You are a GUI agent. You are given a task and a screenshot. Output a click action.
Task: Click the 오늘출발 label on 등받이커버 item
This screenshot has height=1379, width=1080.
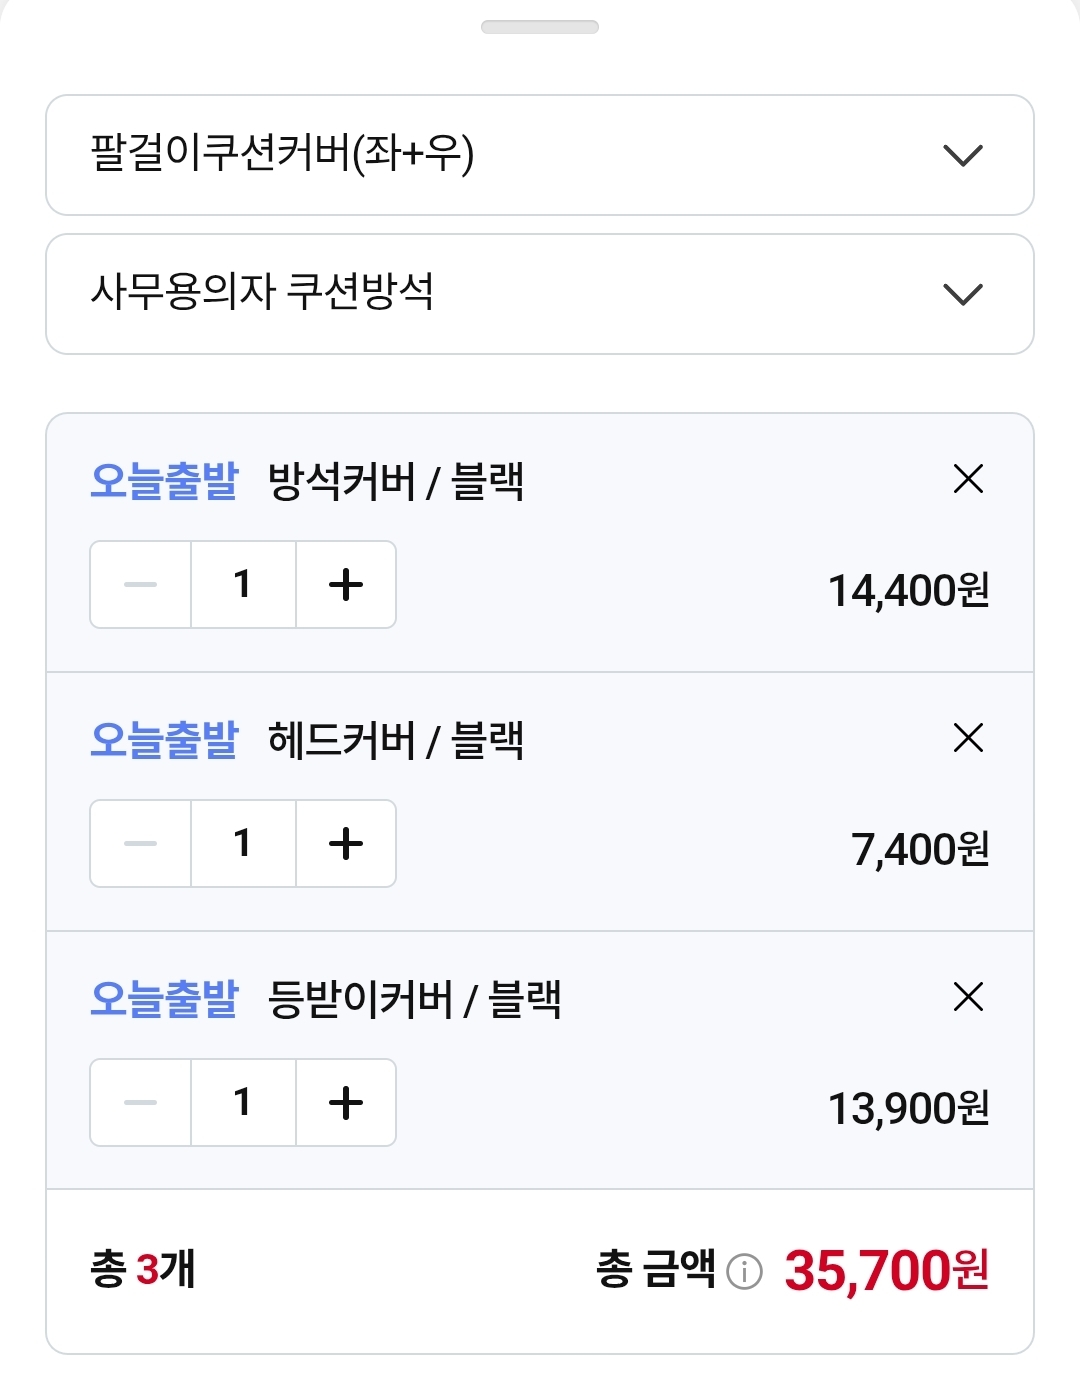[164, 999]
